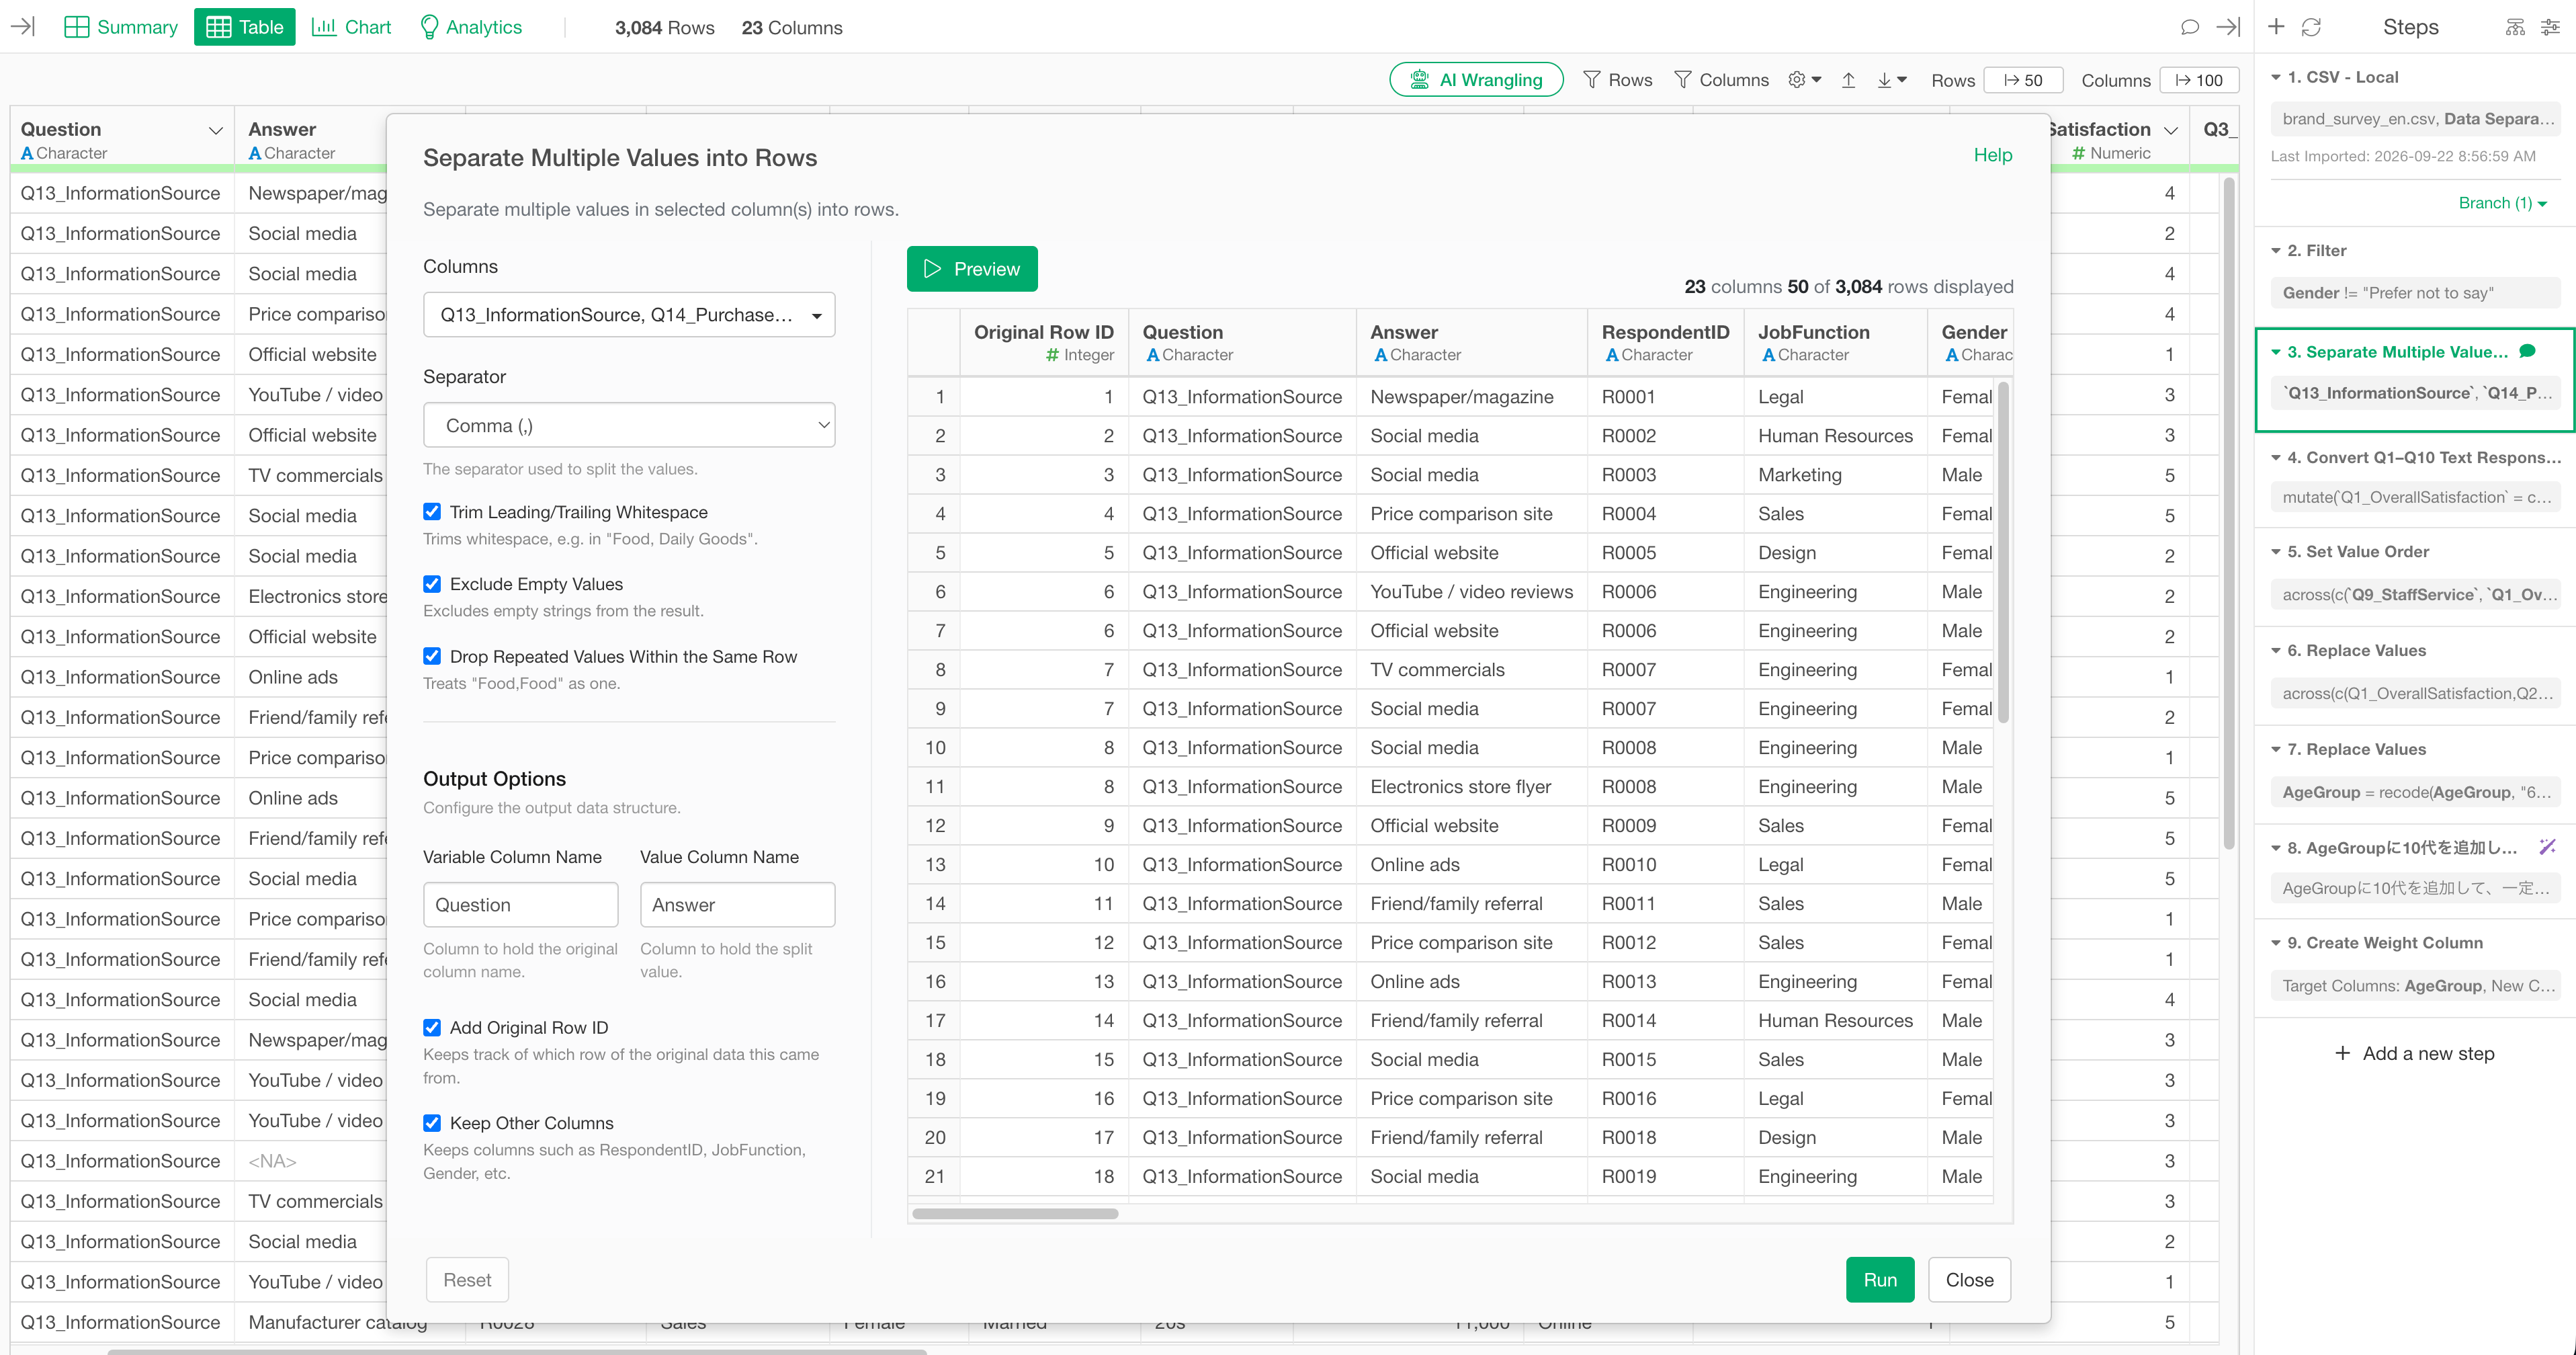Switch to the Summary tab
Viewport: 2576px width, 1355px height.
click(121, 27)
